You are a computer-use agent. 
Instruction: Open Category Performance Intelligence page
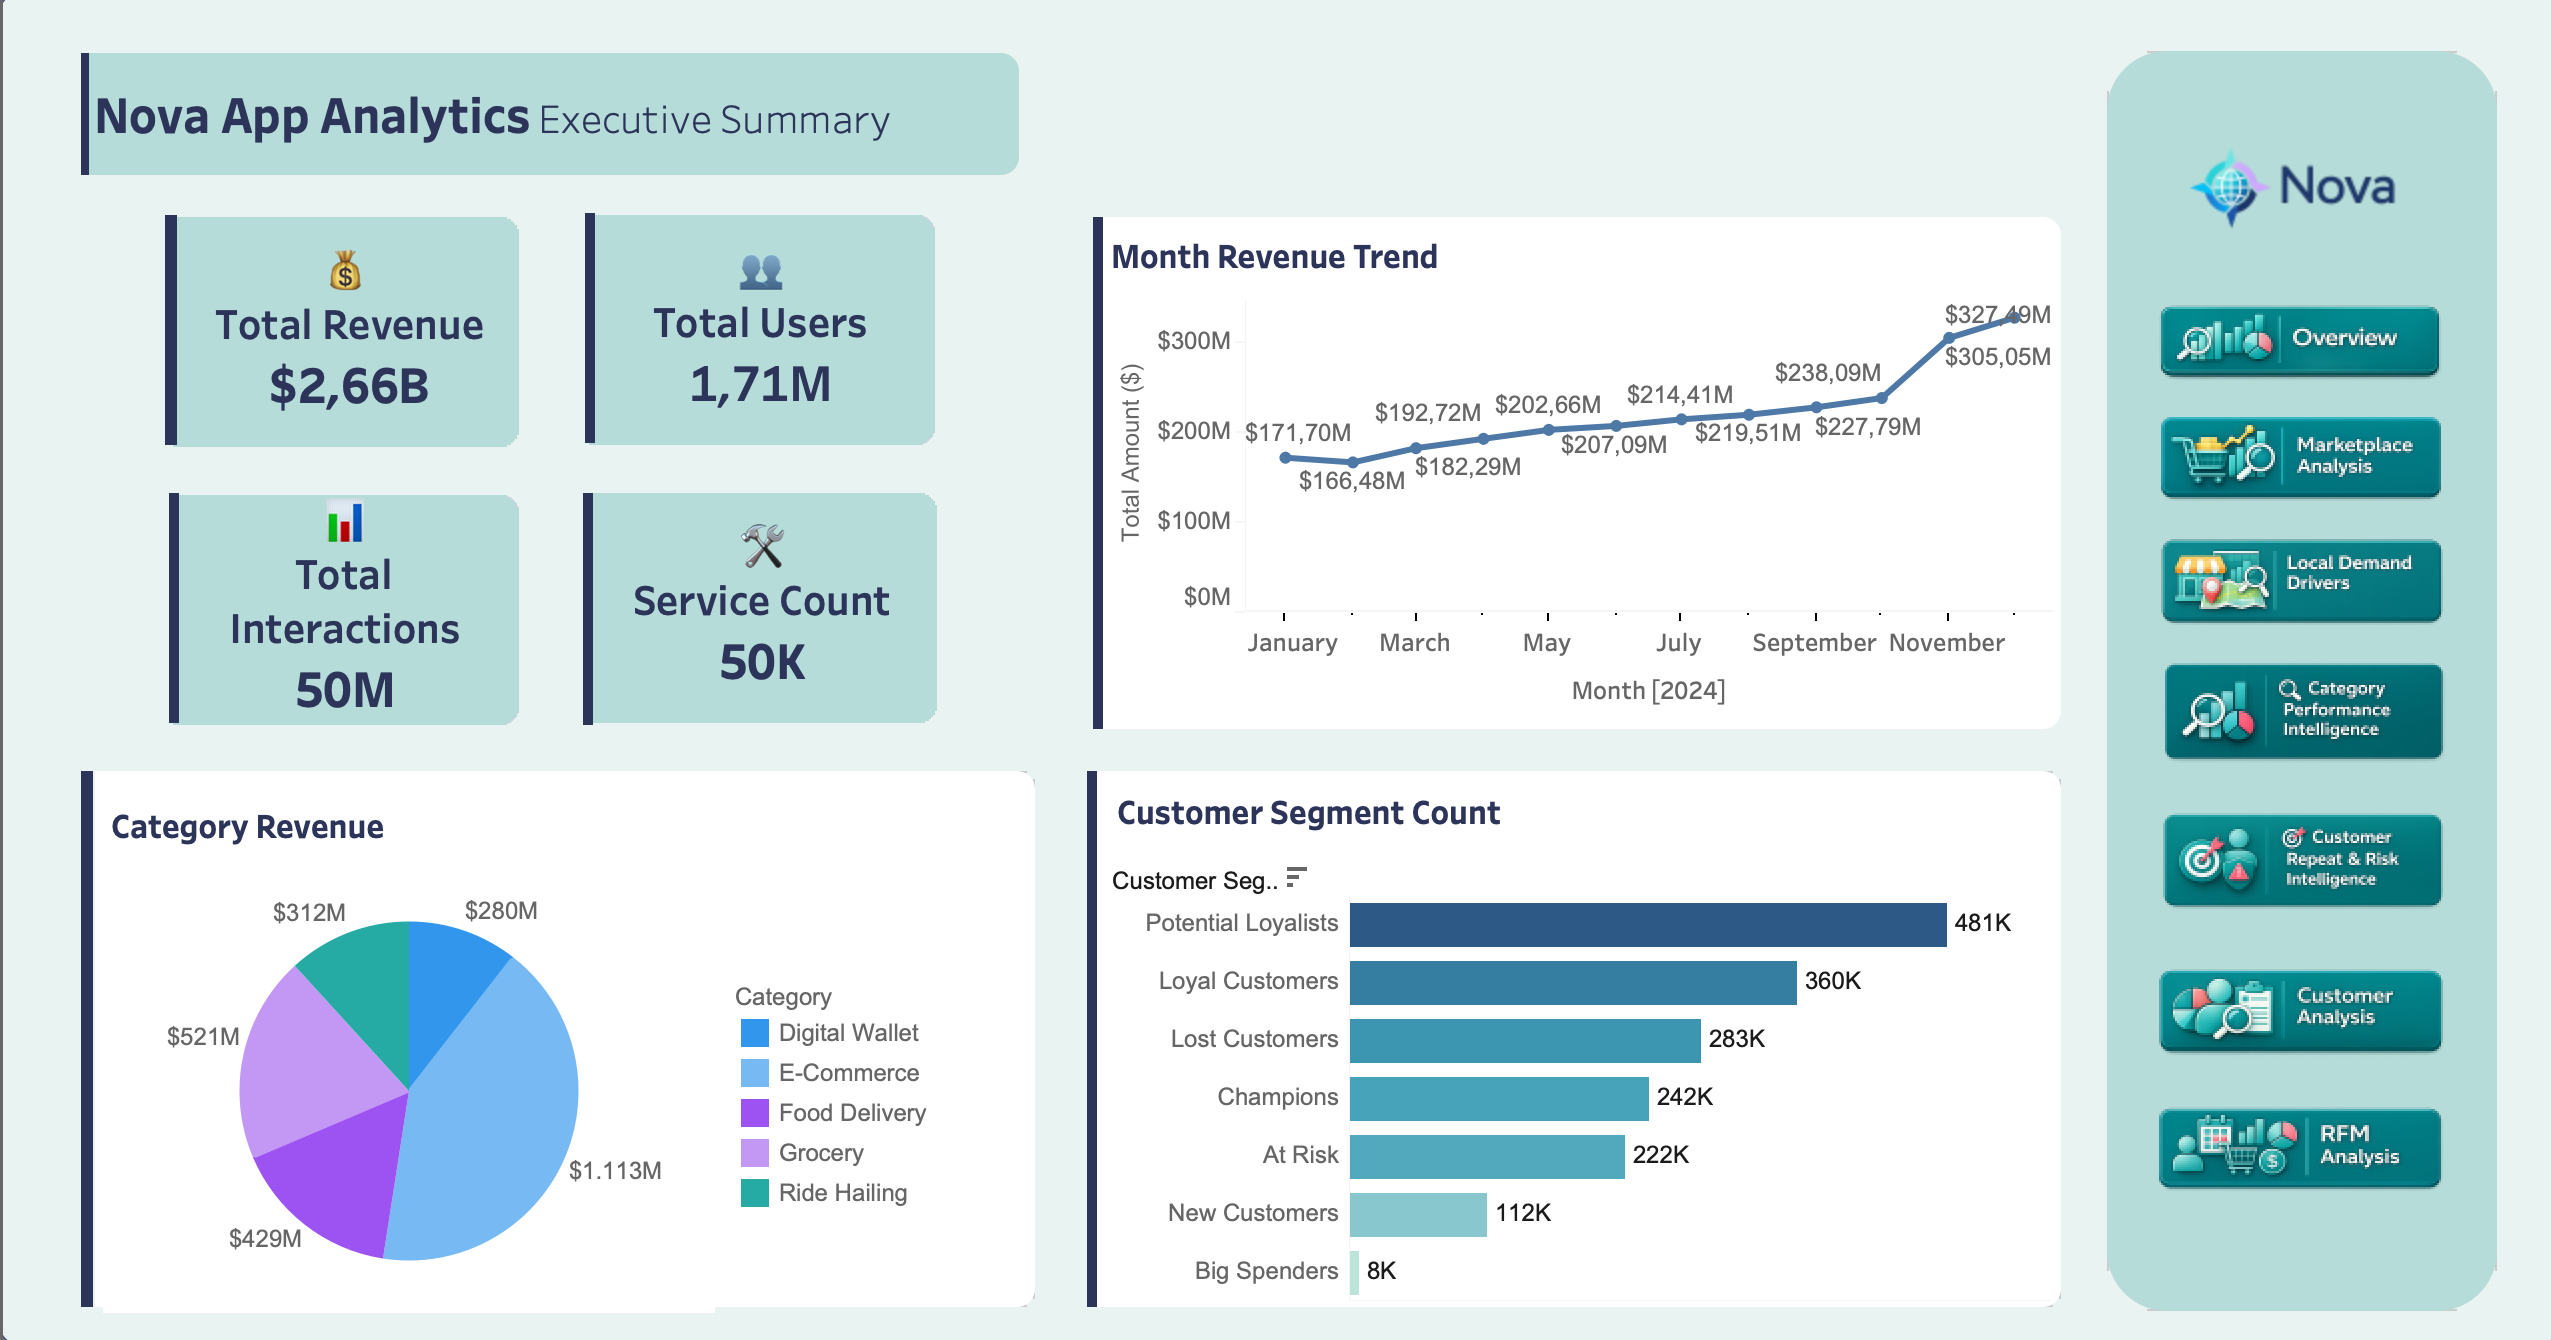(x=2303, y=711)
